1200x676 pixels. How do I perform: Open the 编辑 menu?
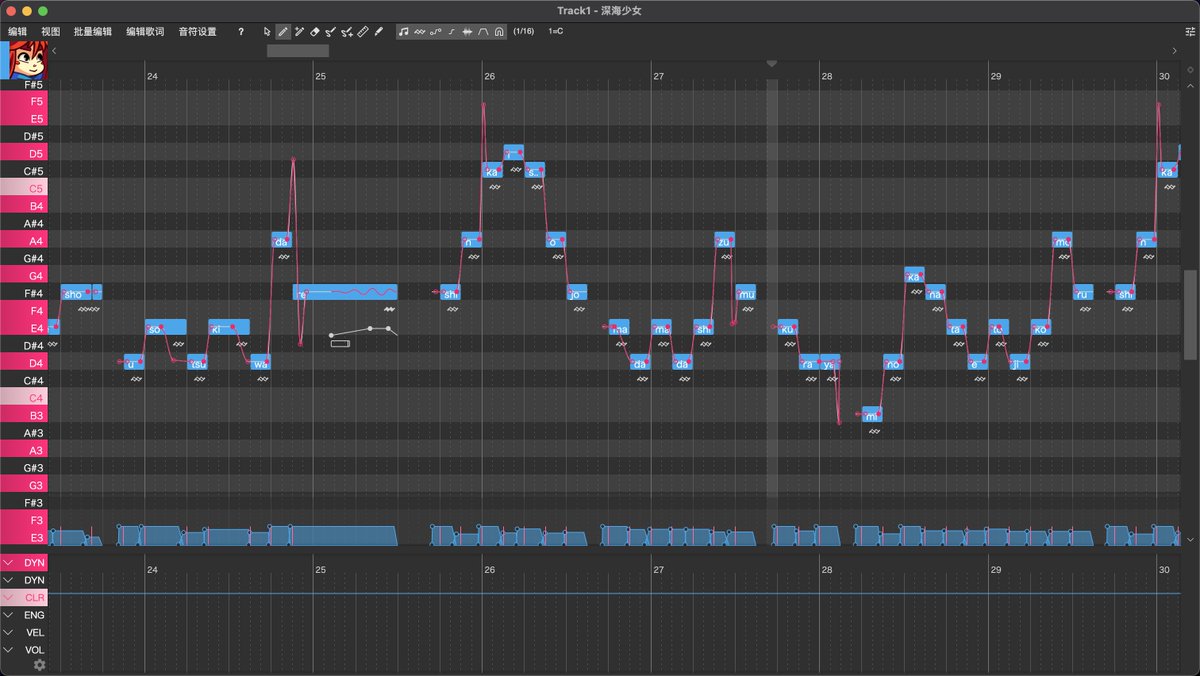[17, 31]
